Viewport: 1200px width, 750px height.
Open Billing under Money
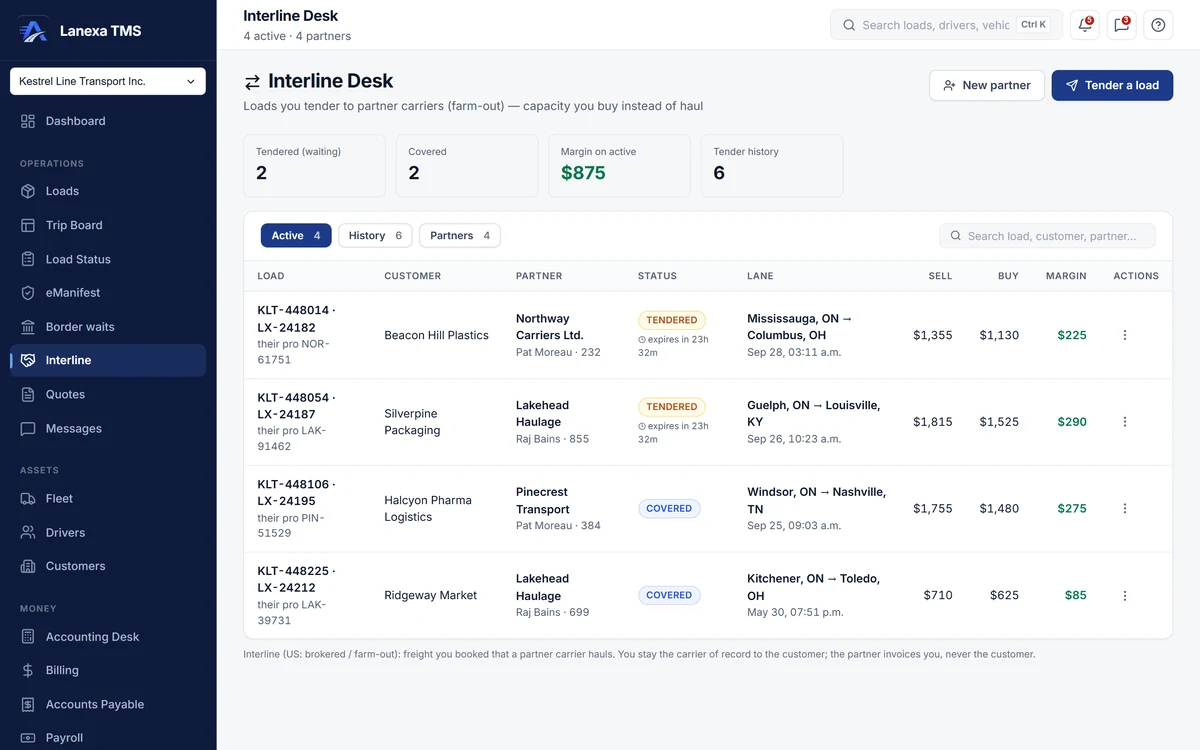click(108, 670)
